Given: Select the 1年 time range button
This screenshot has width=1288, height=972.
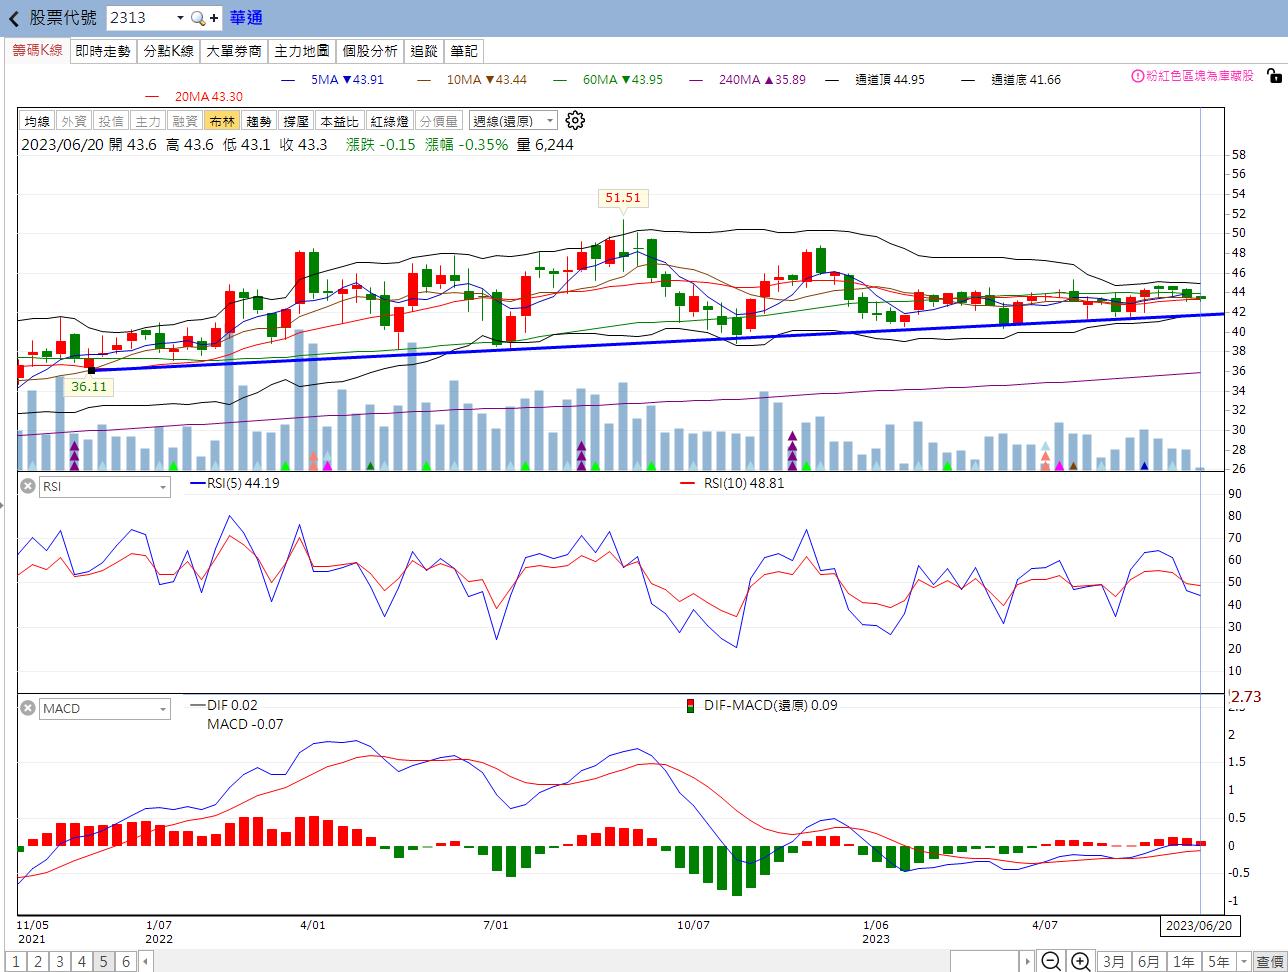Looking at the screenshot, I should click(1184, 962).
